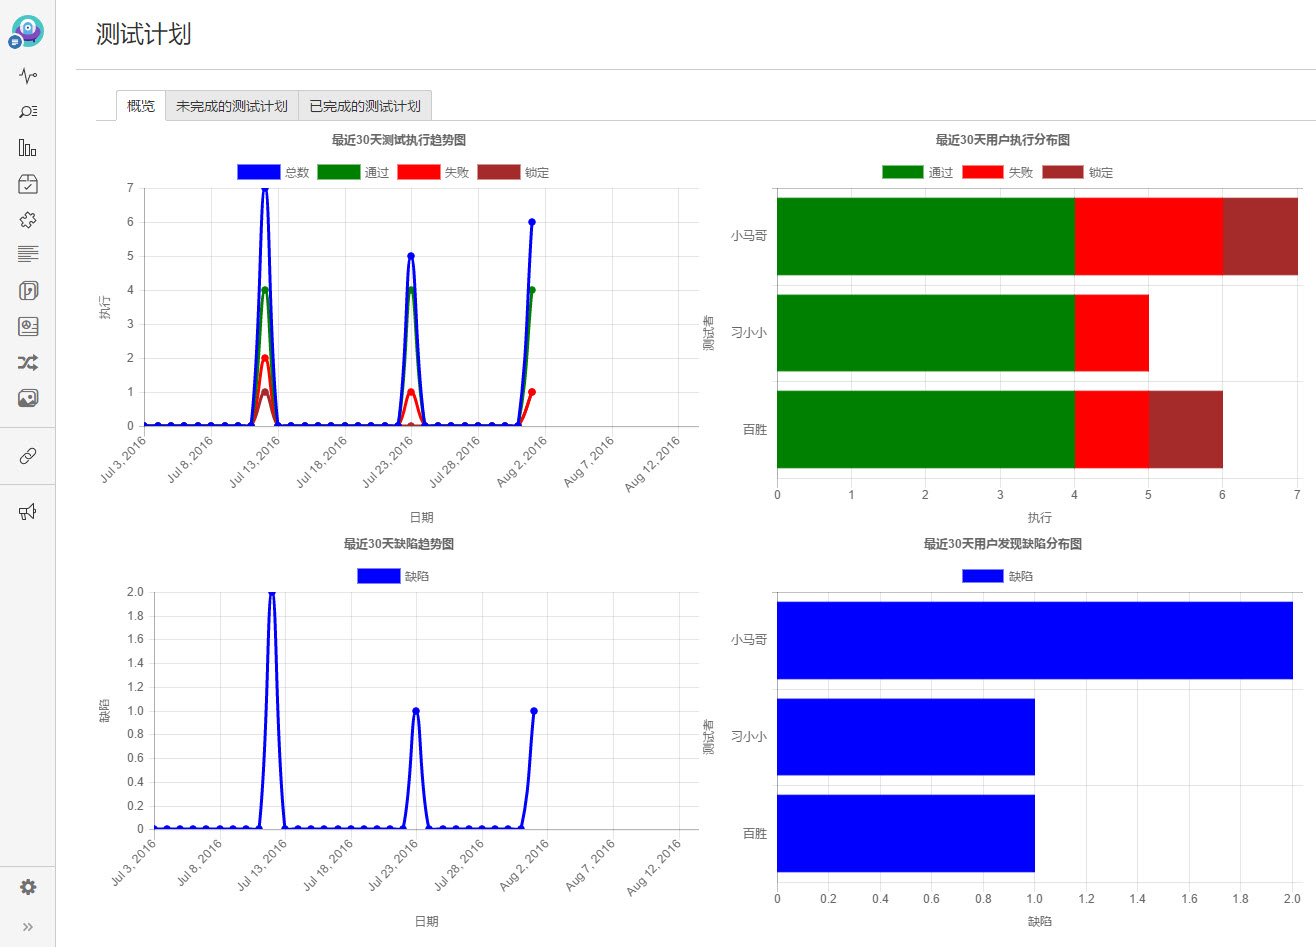Click 习小小's blue defect bar

click(x=906, y=737)
